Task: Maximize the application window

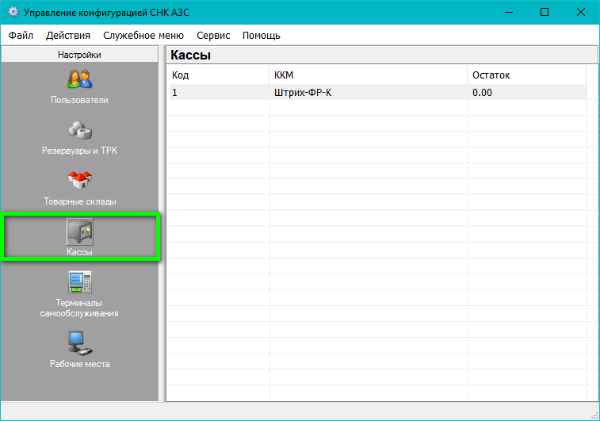Action: 544,12
